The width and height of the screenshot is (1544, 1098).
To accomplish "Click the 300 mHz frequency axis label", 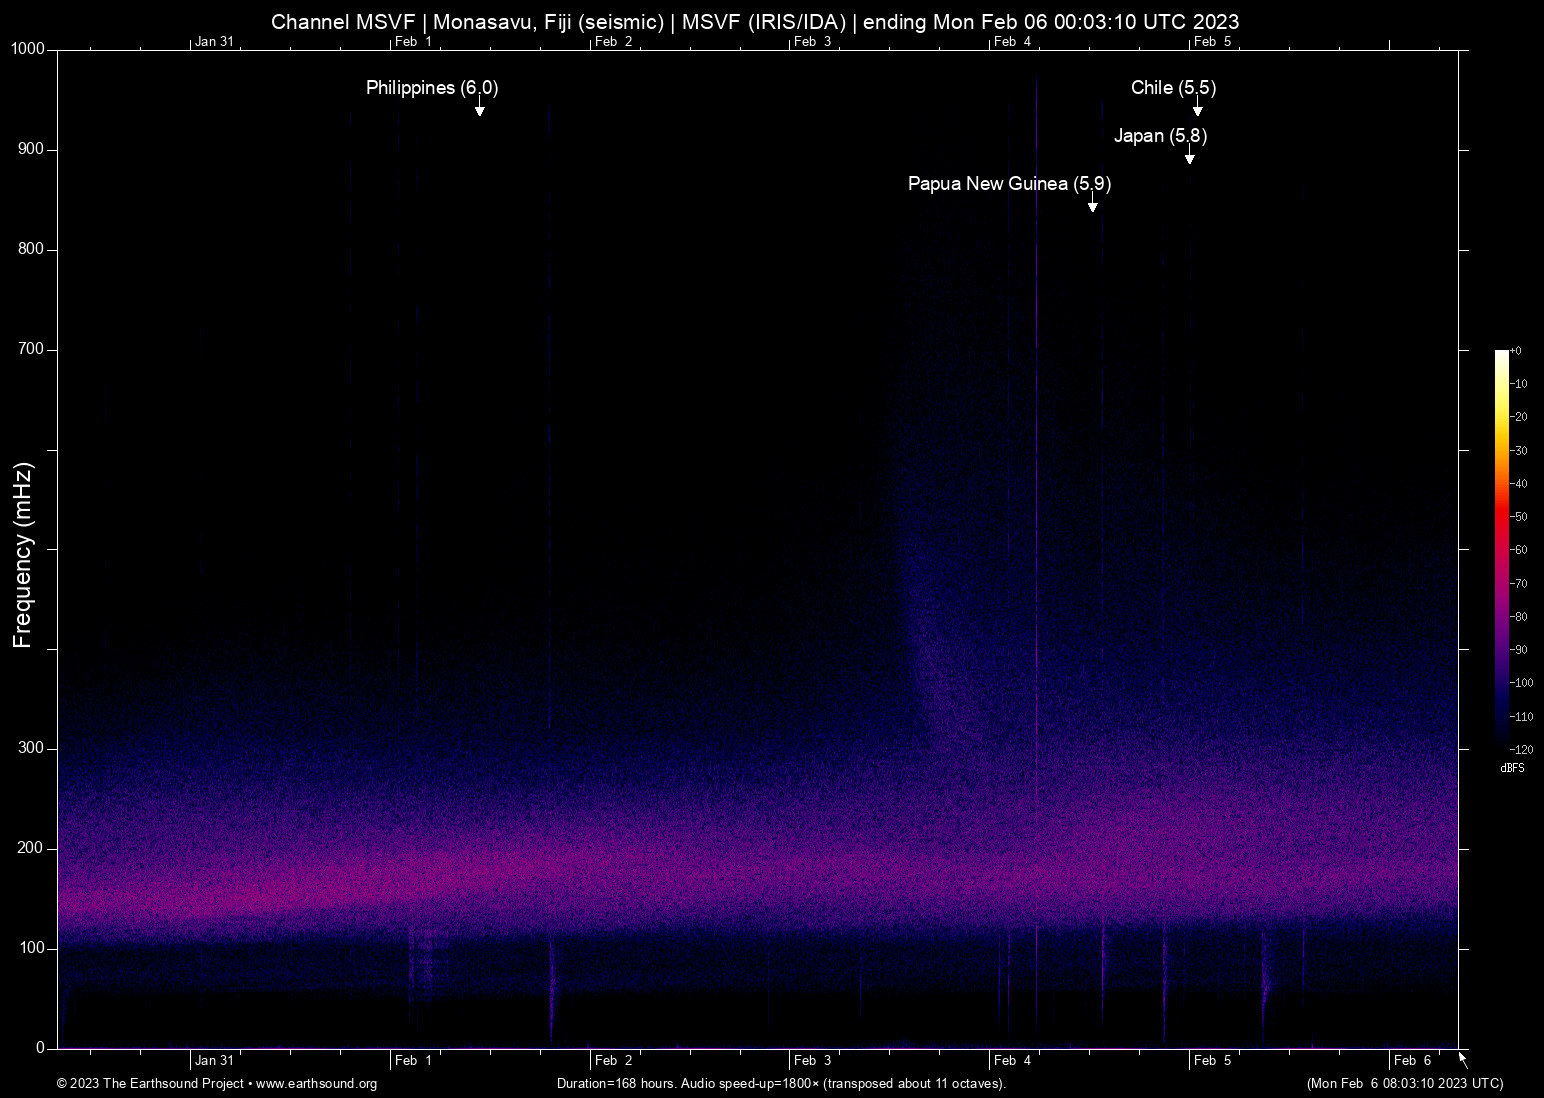I will [x=32, y=748].
